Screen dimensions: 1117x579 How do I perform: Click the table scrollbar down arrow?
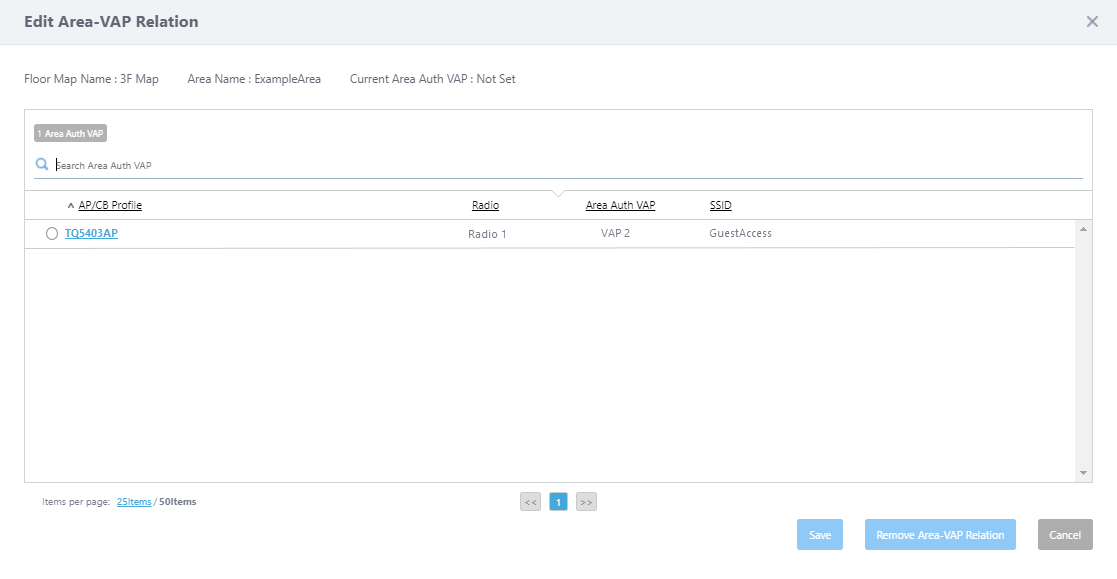click(x=1083, y=472)
